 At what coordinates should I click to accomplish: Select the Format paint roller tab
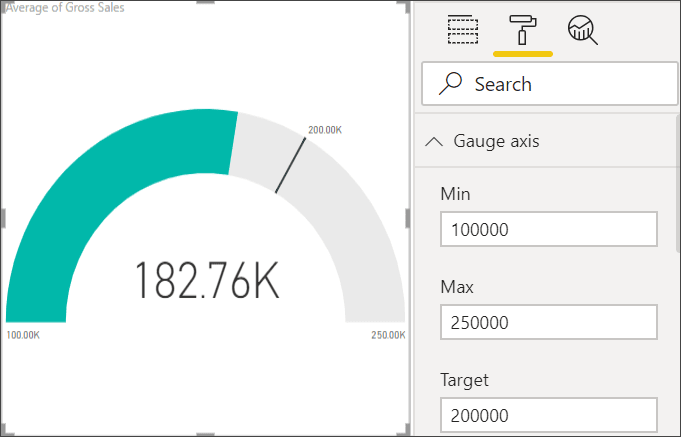pos(523,30)
